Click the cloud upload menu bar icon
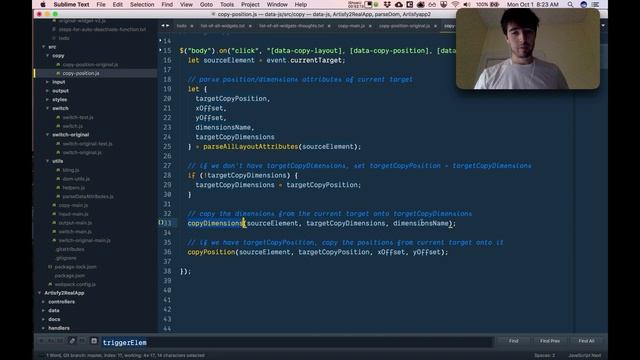640x360 pixels. coord(399,4)
